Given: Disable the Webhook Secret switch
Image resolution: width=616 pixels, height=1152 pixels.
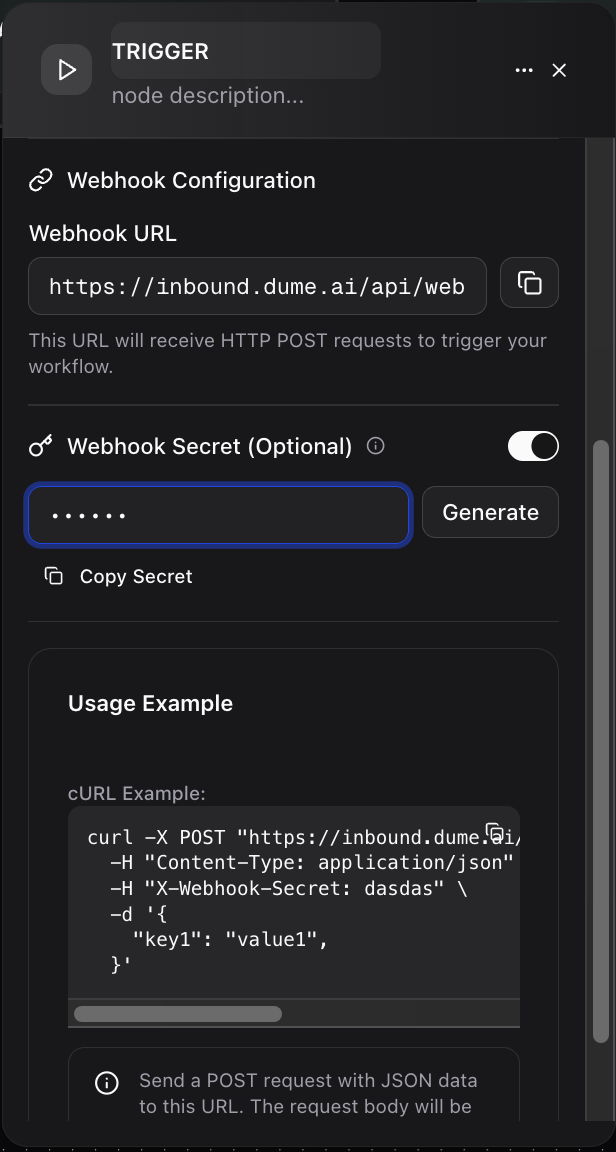Looking at the screenshot, I should (x=533, y=446).
